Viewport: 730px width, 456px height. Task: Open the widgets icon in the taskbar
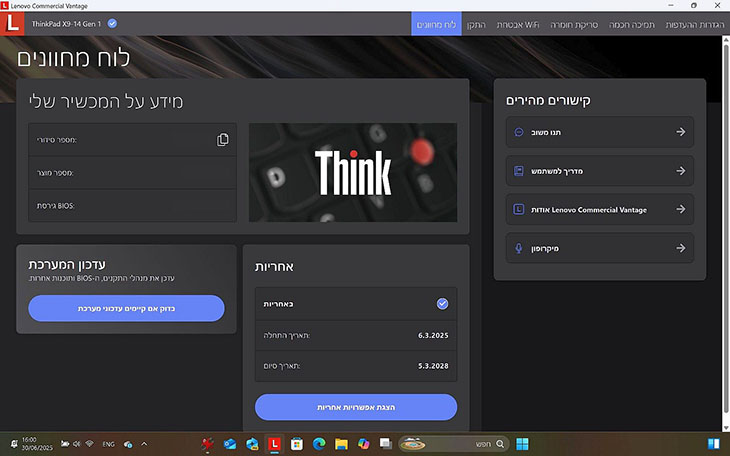click(x=713, y=444)
